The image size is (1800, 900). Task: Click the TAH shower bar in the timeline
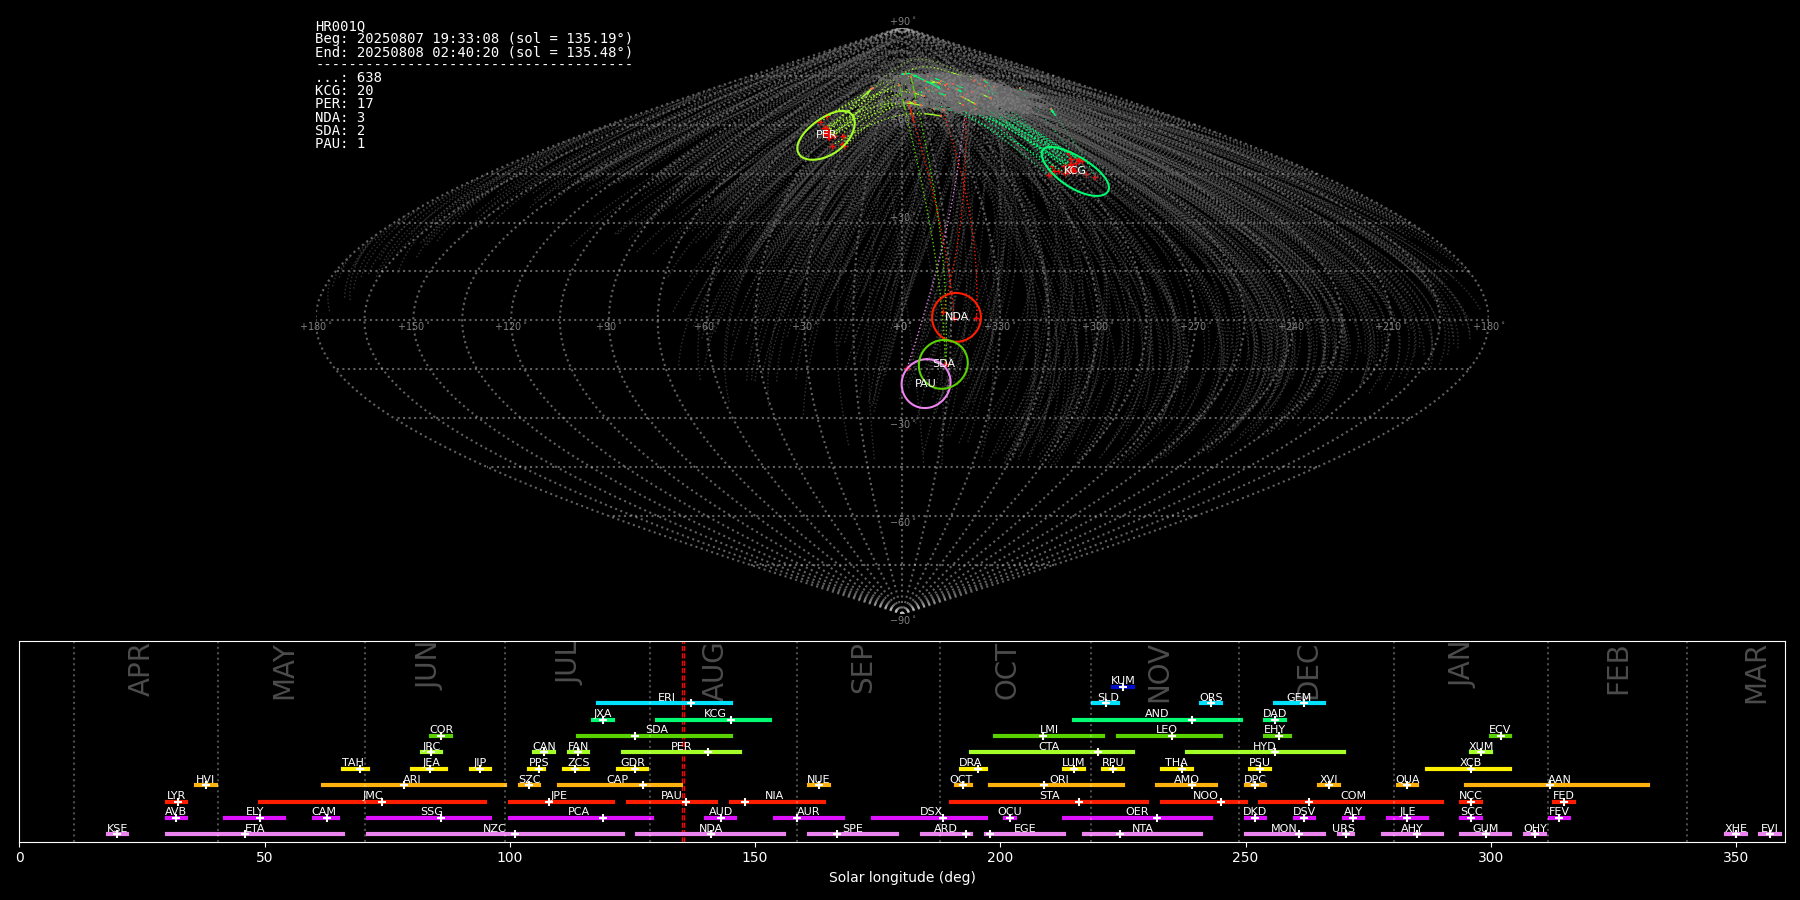point(355,769)
